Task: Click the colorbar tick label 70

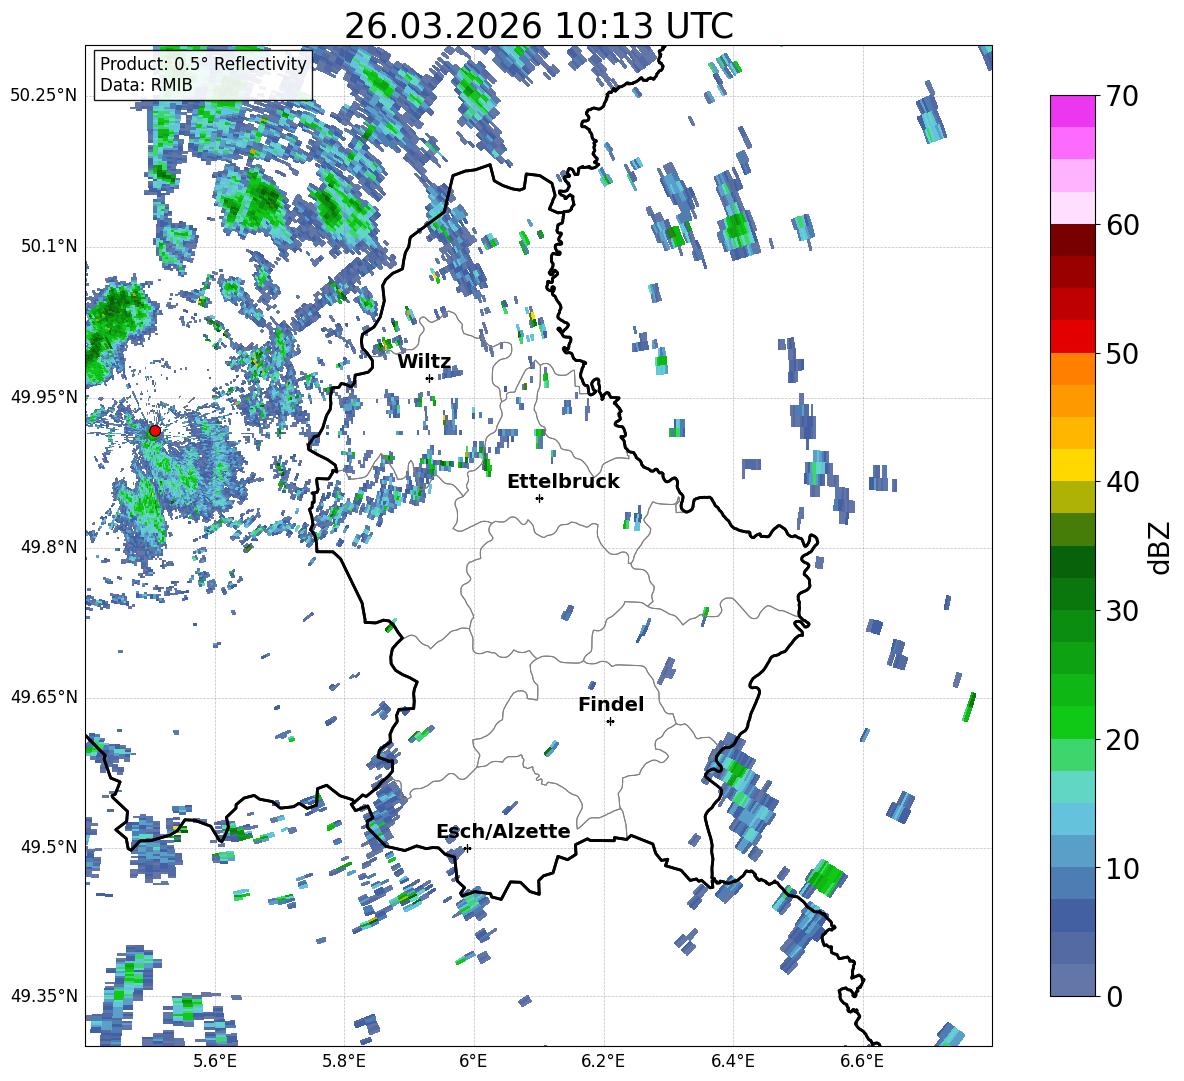Action: [x=1122, y=97]
